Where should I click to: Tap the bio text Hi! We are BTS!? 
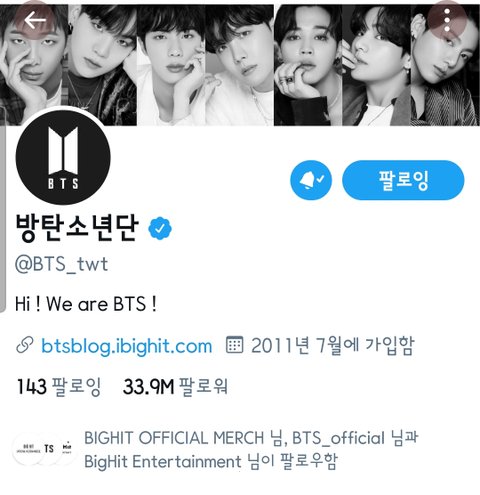tap(86, 304)
